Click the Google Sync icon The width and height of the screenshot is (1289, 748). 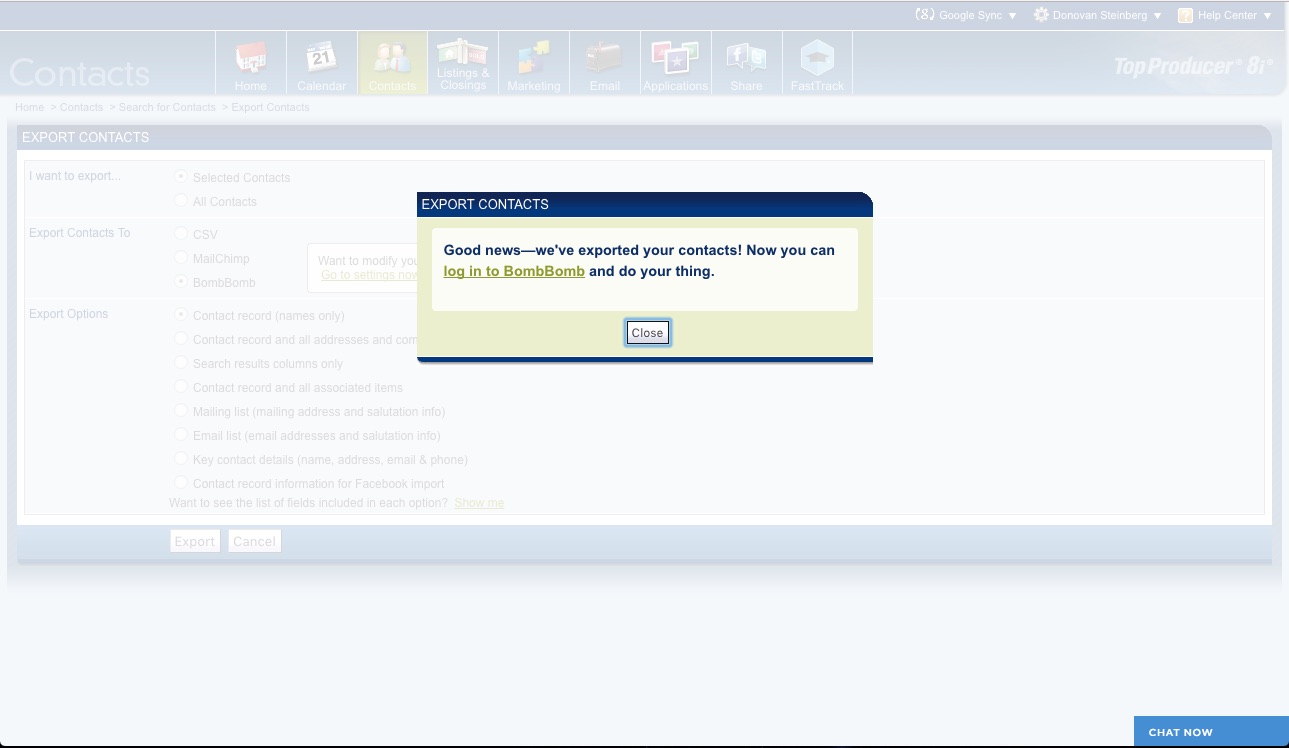[x=925, y=15]
